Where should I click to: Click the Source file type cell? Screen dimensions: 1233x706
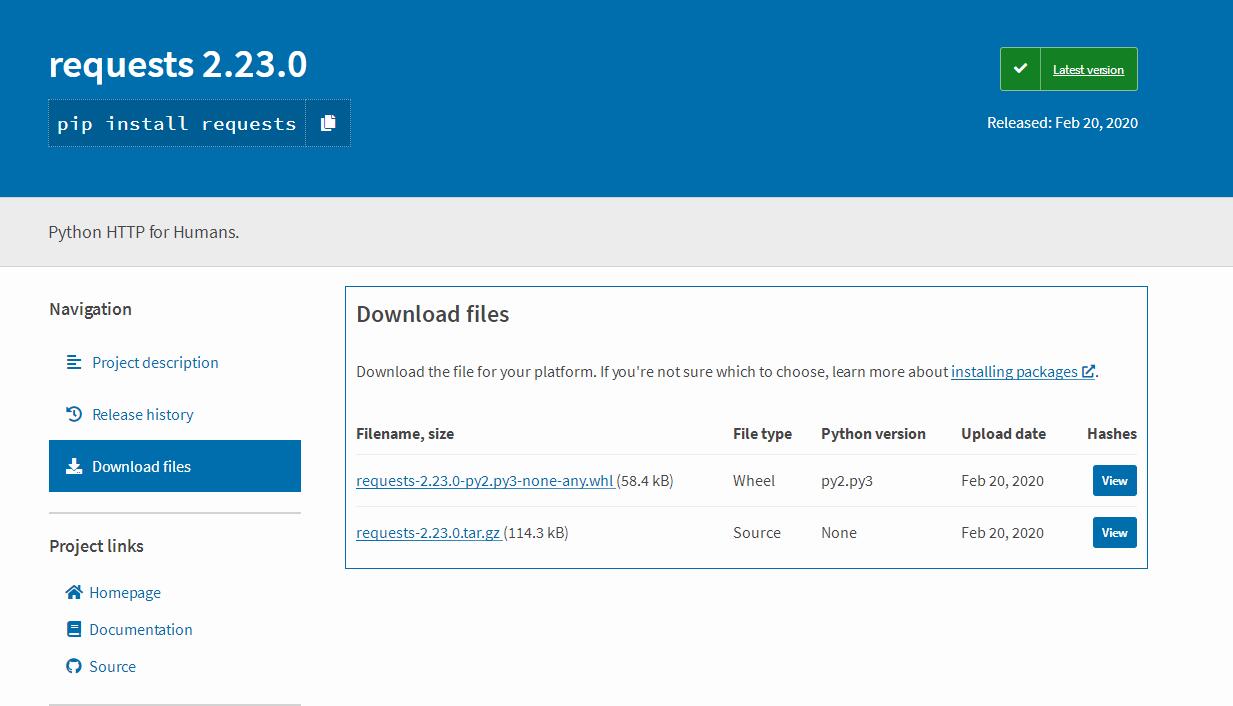tap(757, 532)
